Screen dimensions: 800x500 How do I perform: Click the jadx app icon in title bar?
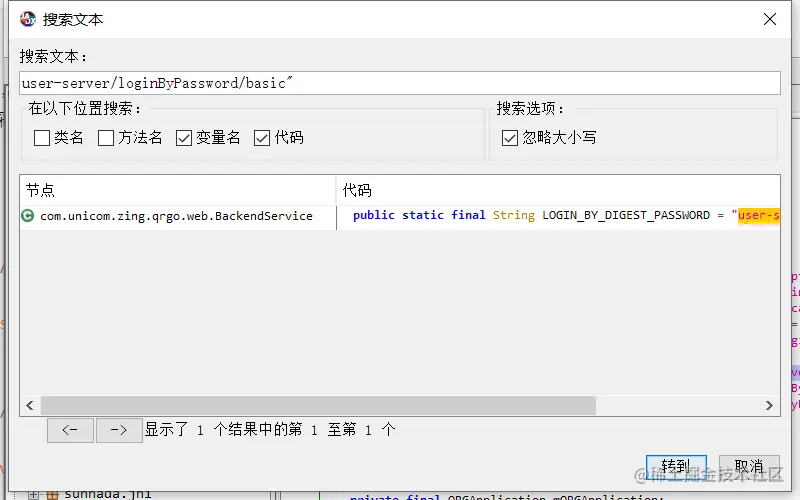point(28,19)
